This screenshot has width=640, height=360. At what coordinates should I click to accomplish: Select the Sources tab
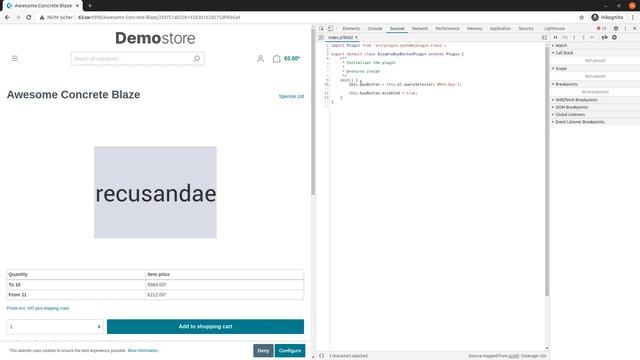pos(397,29)
